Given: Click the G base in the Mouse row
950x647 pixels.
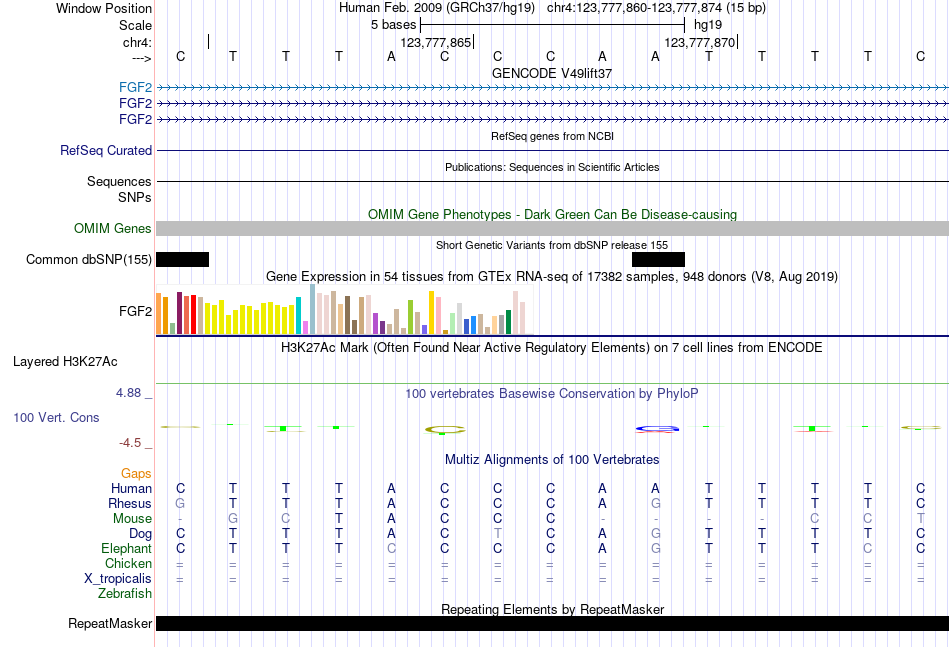Looking at the screenshot, I should tap(233, 519).
